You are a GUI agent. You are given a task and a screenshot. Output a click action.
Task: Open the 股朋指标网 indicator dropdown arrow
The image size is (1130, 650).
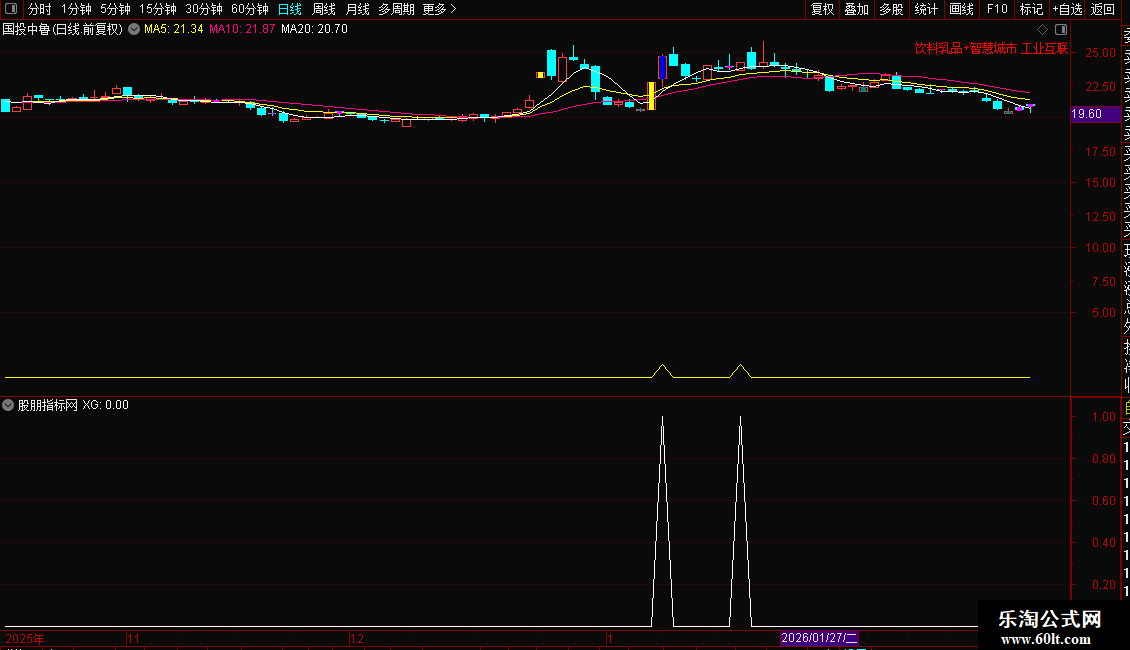(x=8, y=405)
